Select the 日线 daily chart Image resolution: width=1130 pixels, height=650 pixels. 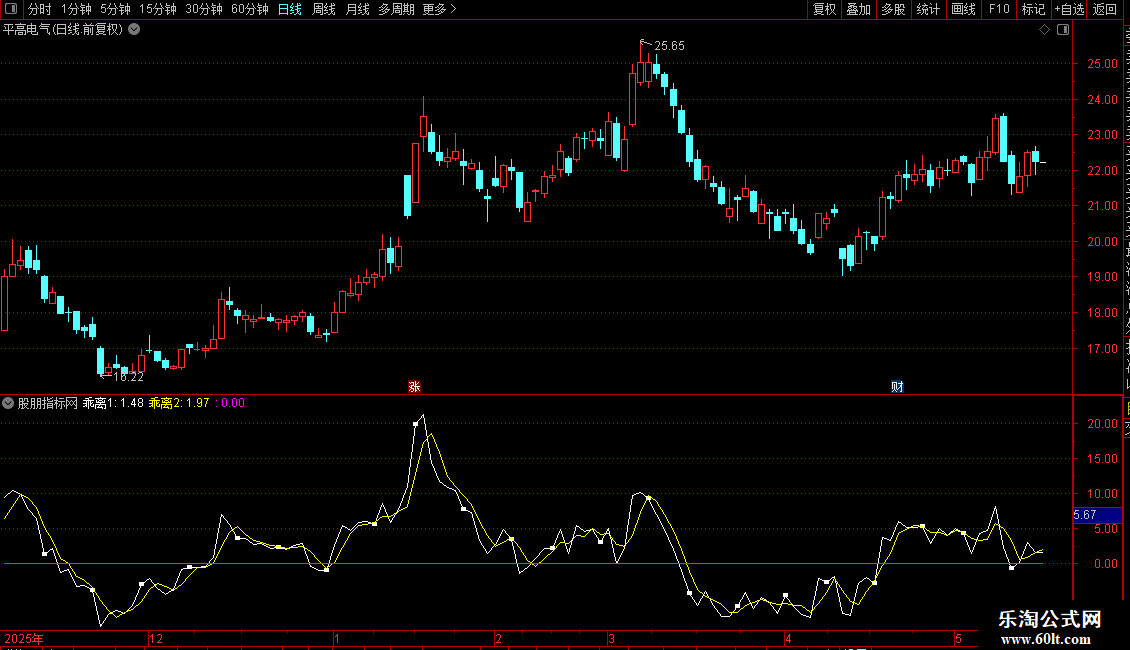pyautogui.click(x=290, y=9)
